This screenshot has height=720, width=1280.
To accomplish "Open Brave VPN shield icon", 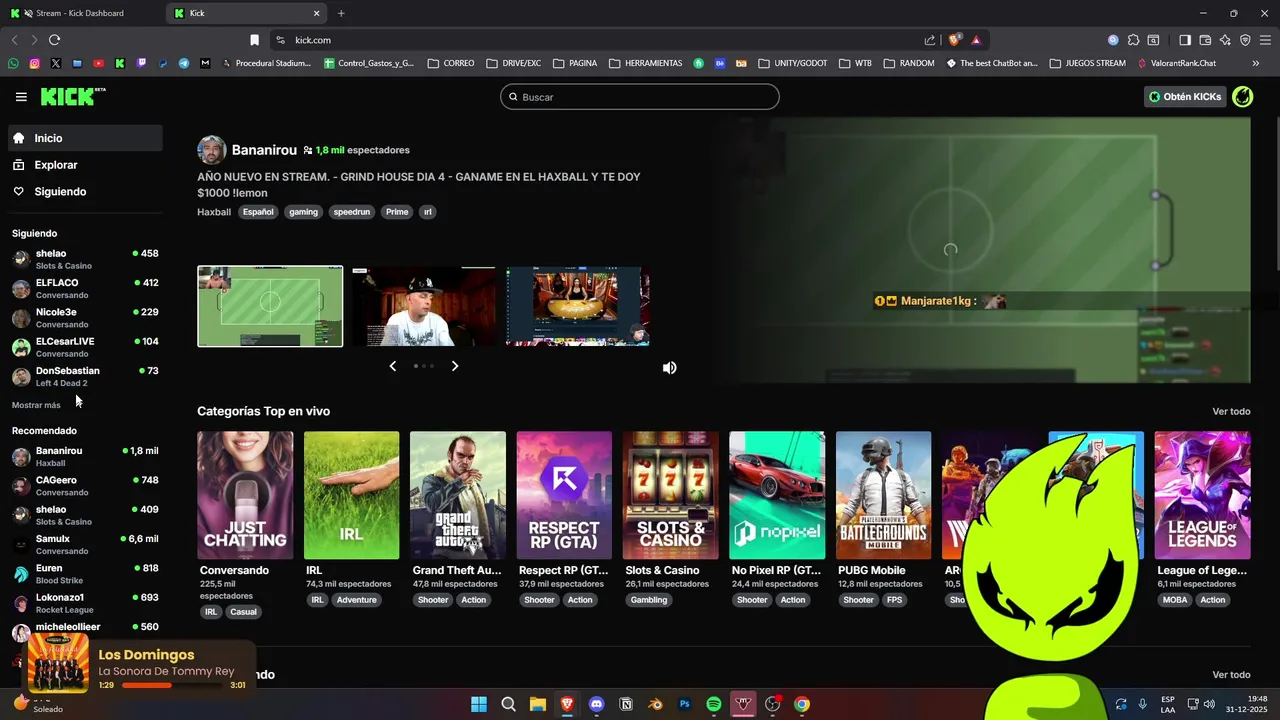I will click(1245, 40).
